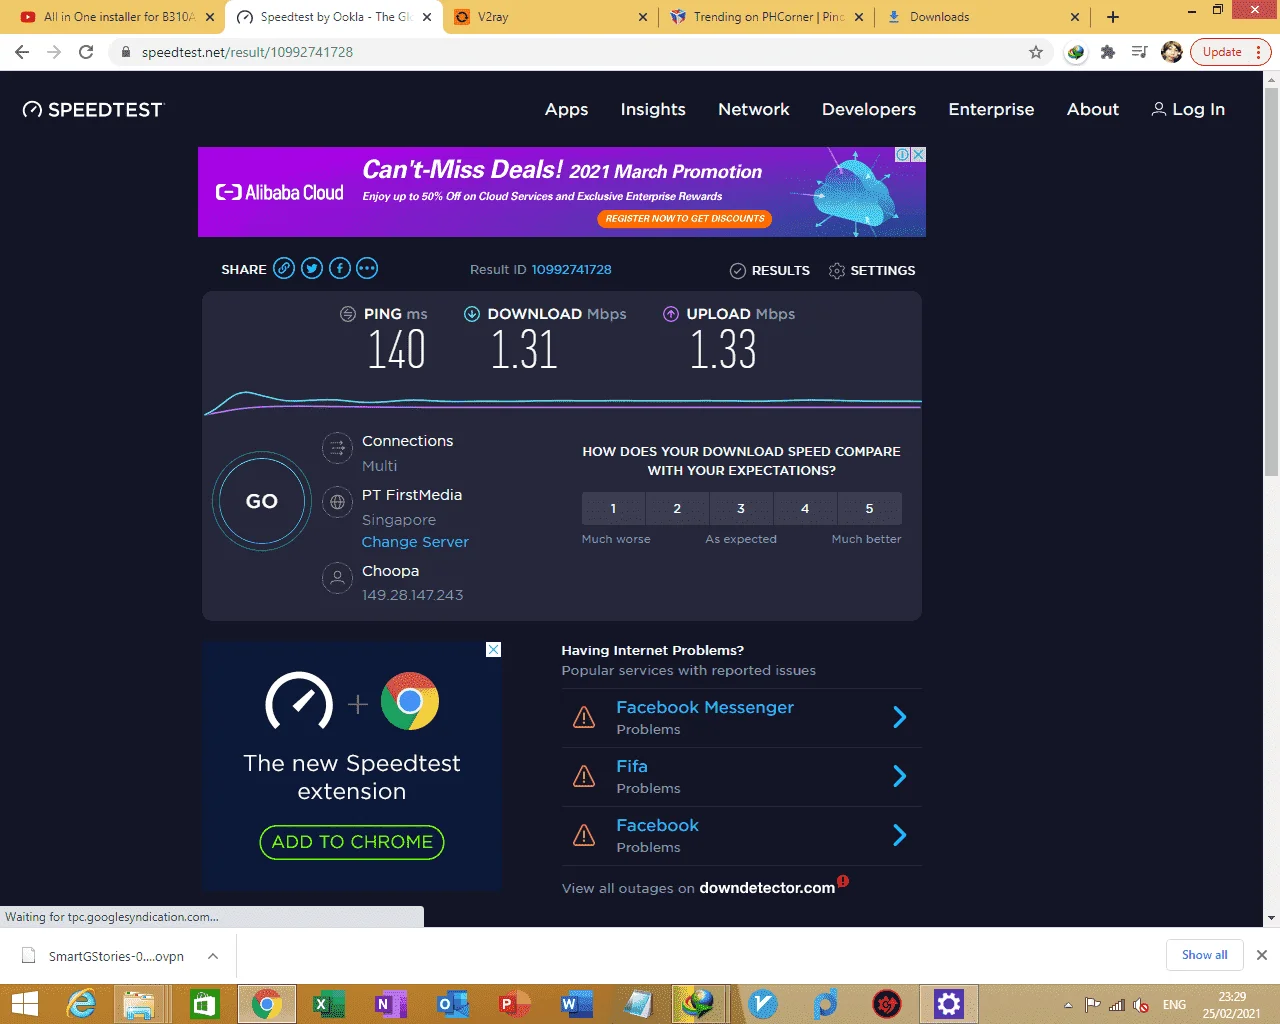Click the Choopa provider user icon
This screenshot has width=1280, height=1024.
click(338, 578)
